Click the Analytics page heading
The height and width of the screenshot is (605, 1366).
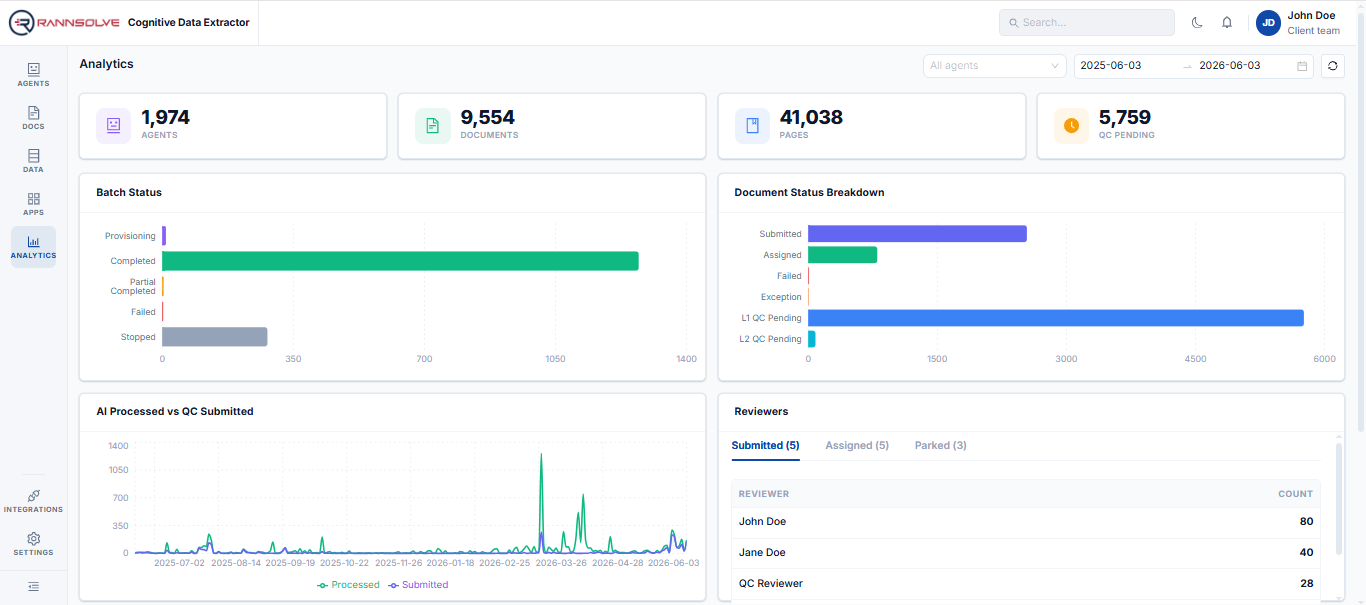107,64
